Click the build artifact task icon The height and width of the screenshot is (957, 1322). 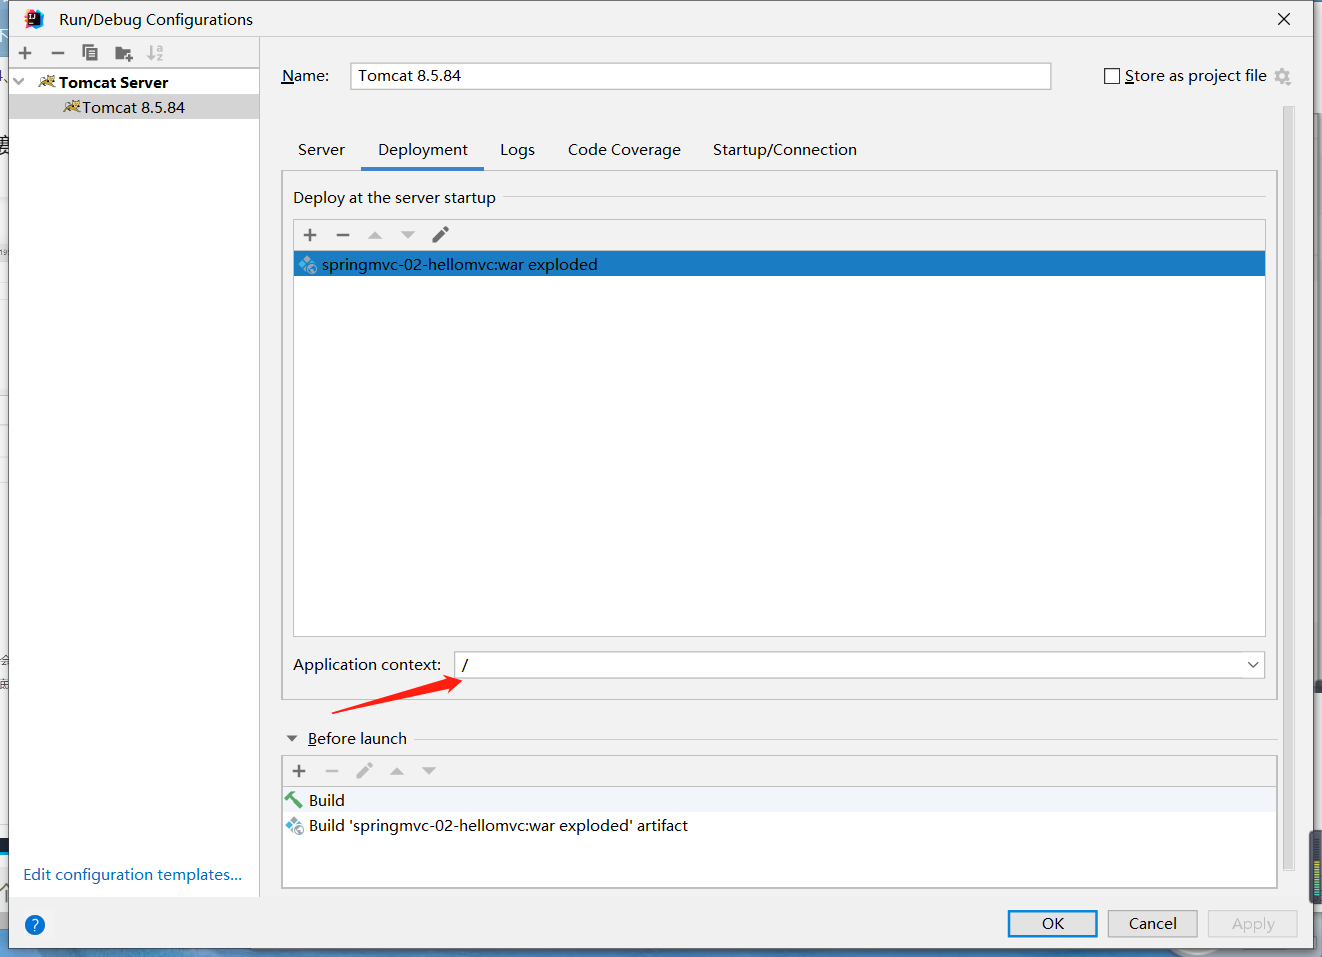(x=295, y=826)
